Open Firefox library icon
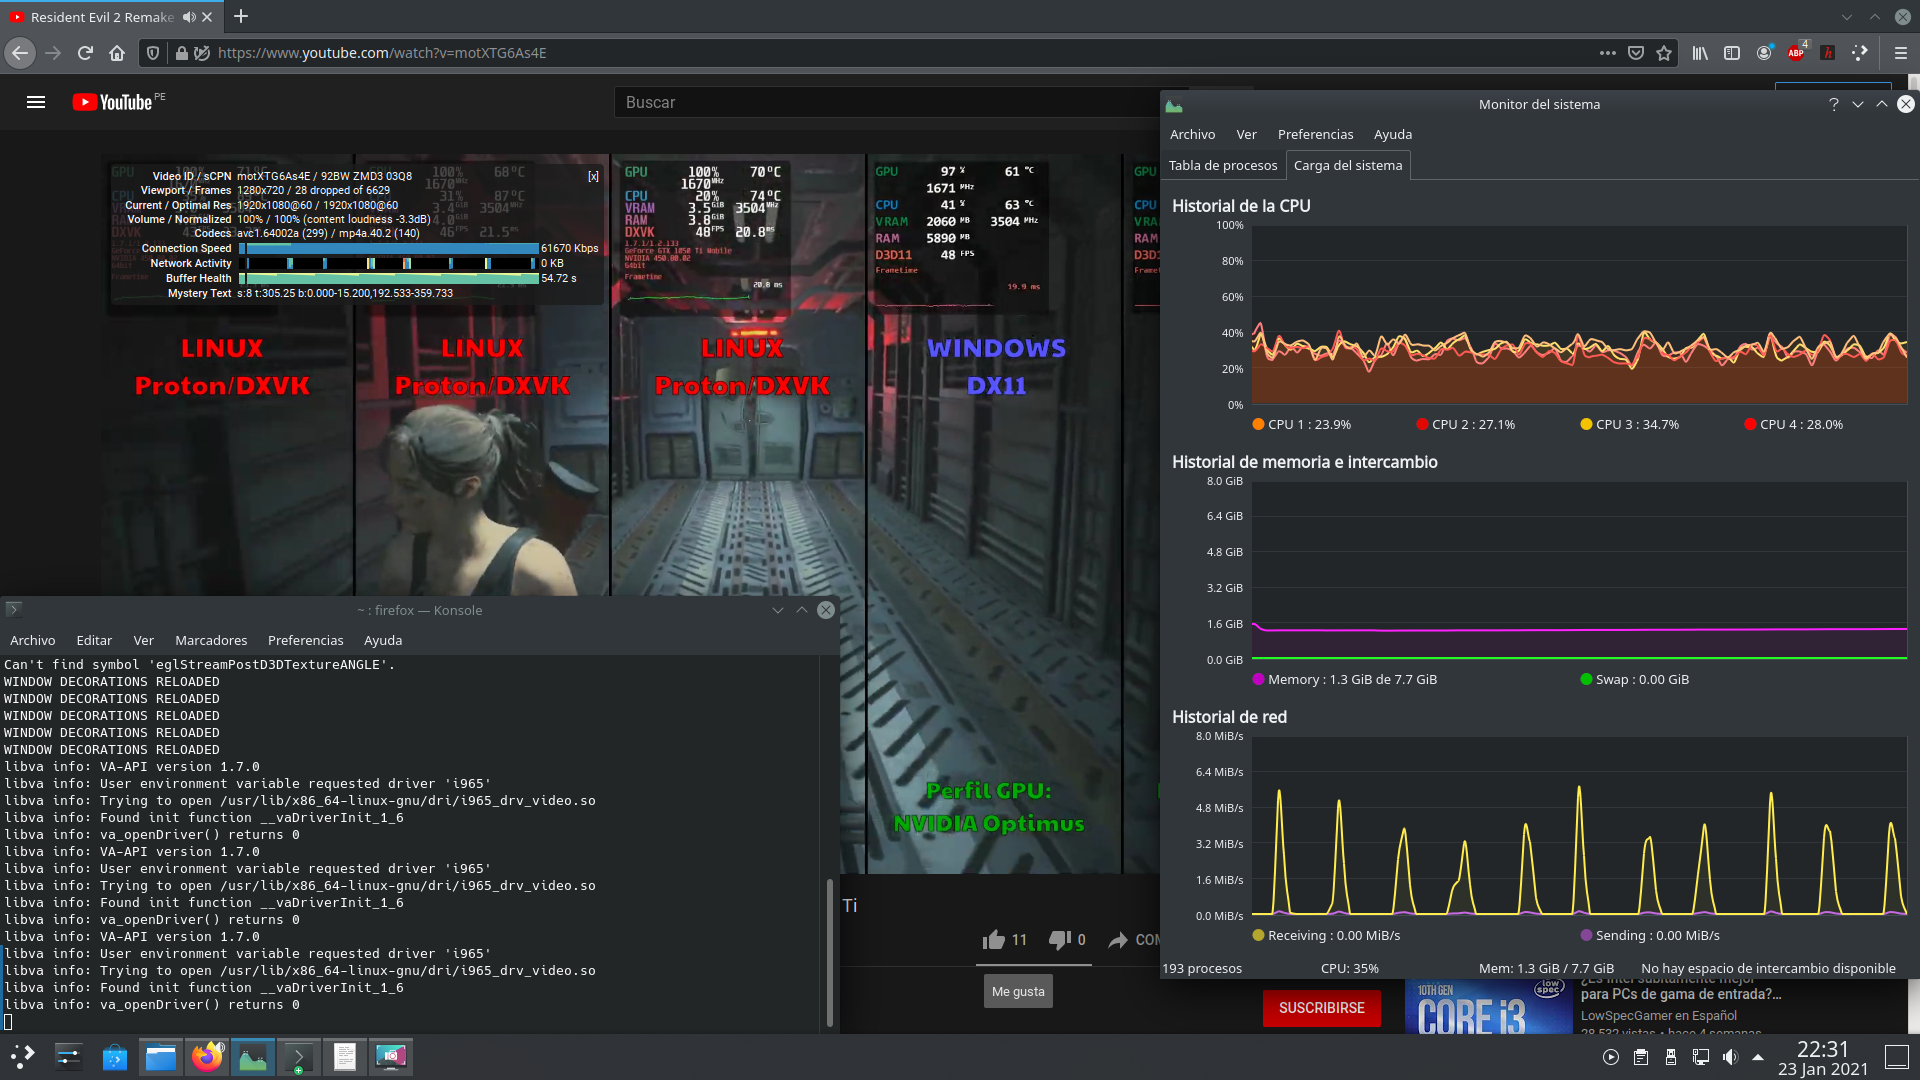Viewport: 1920px width, 1080px height. [x=1700, y=53]
